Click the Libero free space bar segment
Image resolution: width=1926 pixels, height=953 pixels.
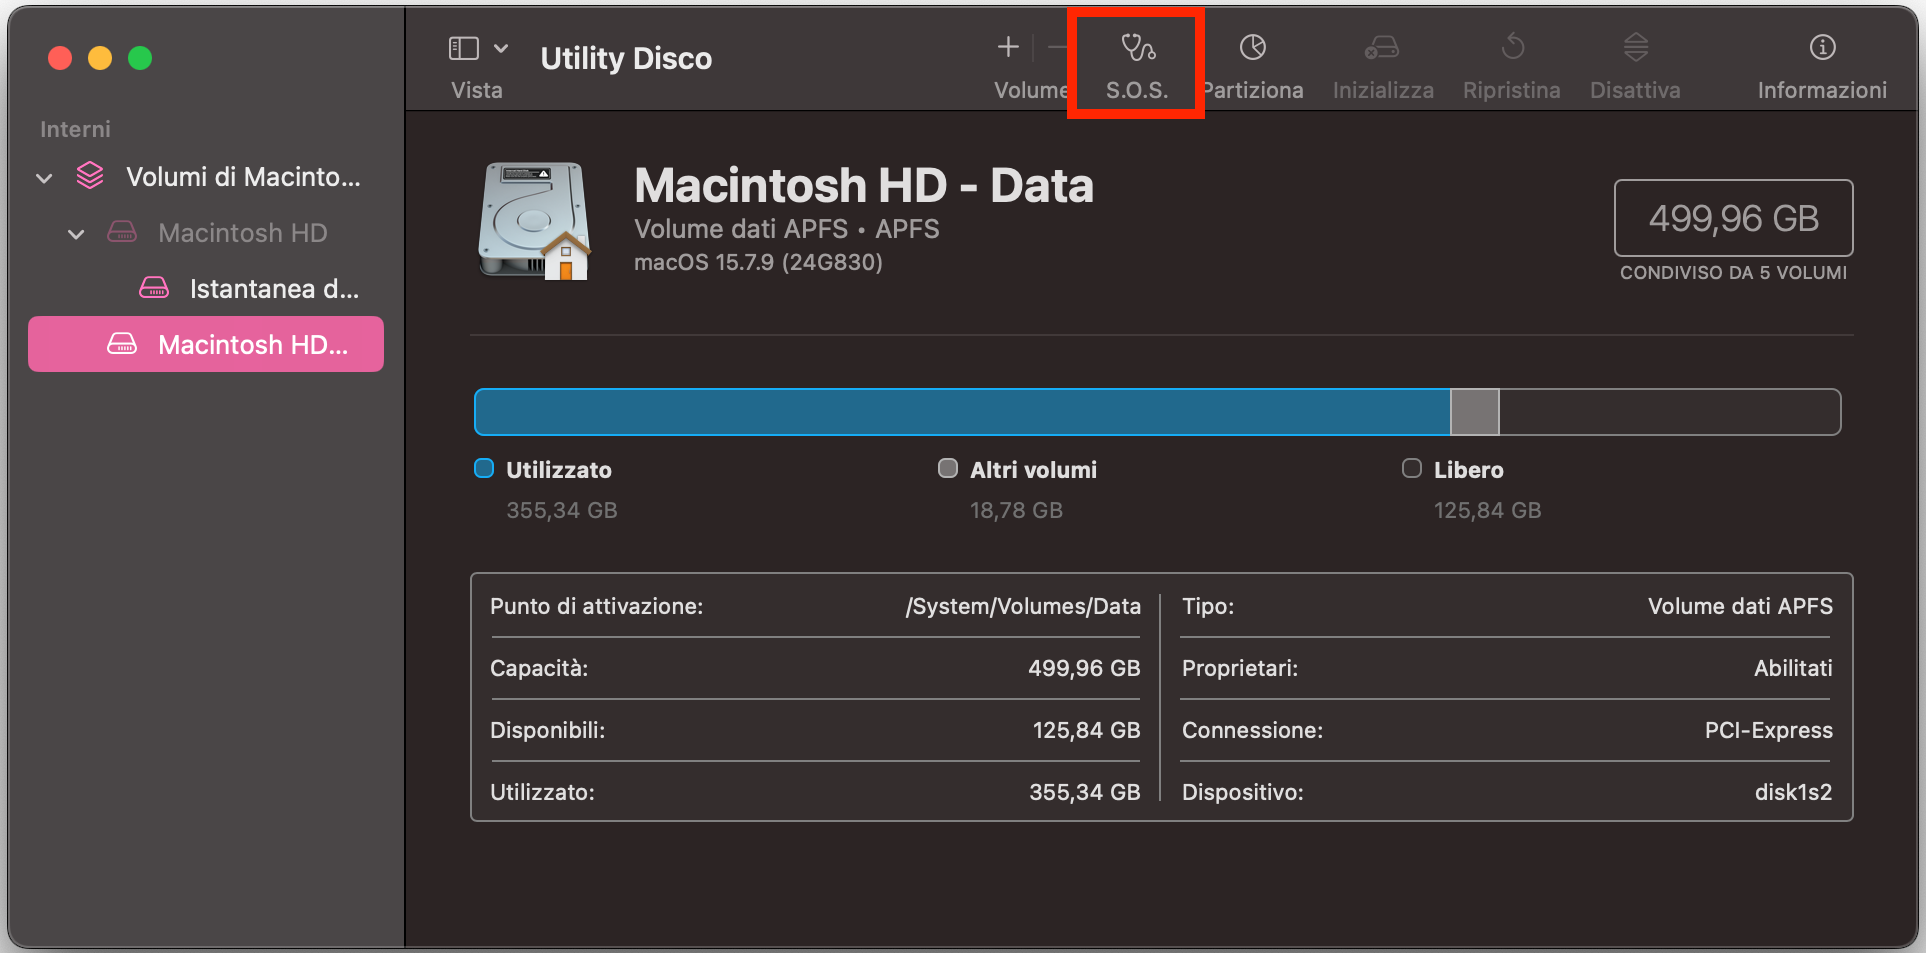click(x=1670, y=412)
